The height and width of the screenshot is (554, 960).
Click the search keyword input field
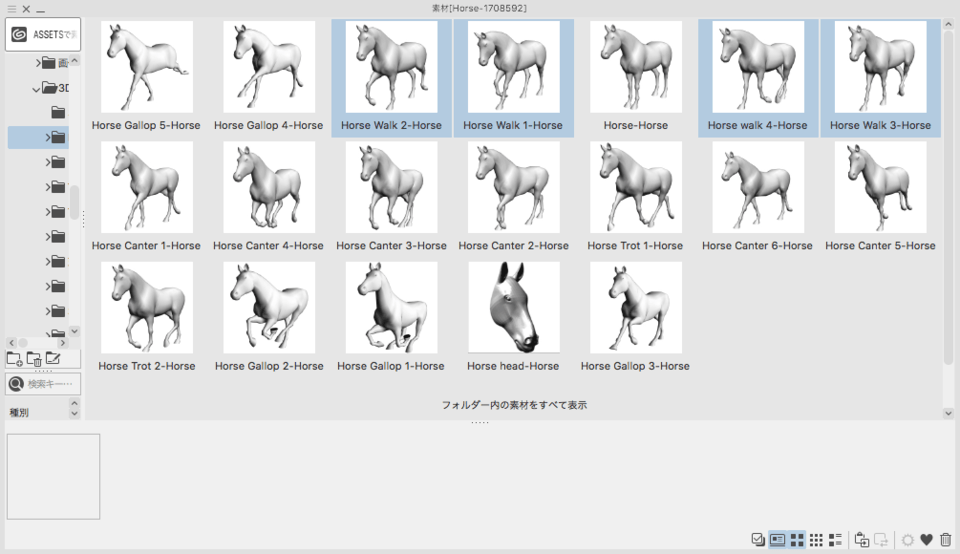[x=50, y=384]
